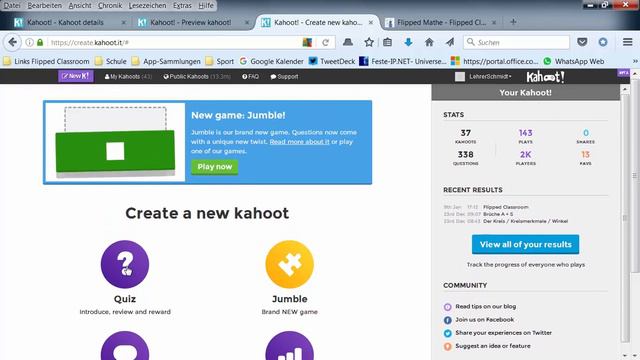Viewport: 640px width, 360px height.
Task: Click the Survey bar chart icon
Action: pos(289,346)
